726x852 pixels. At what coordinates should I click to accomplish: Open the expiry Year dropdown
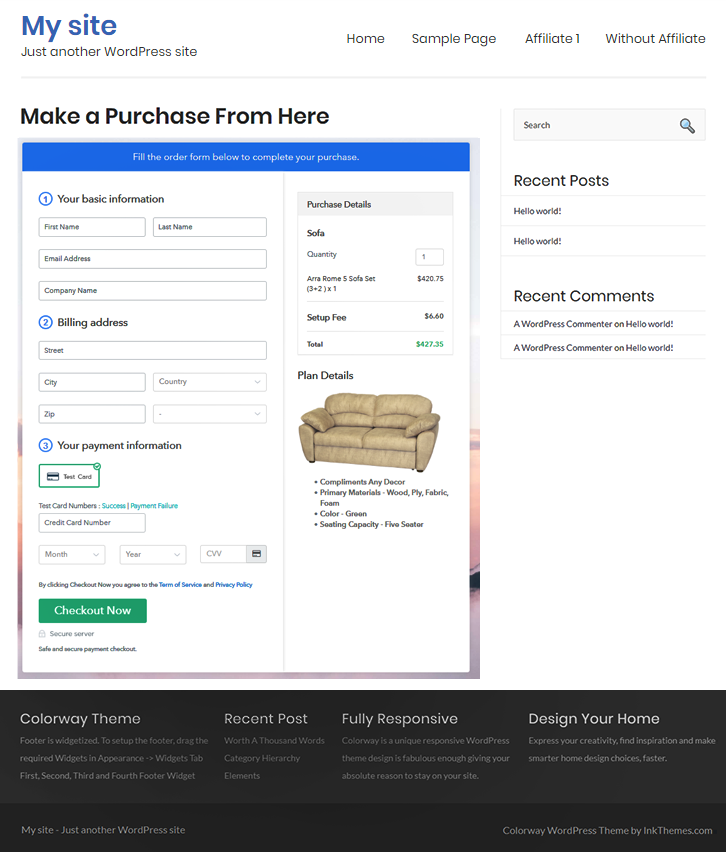click(x=152, y=554)
